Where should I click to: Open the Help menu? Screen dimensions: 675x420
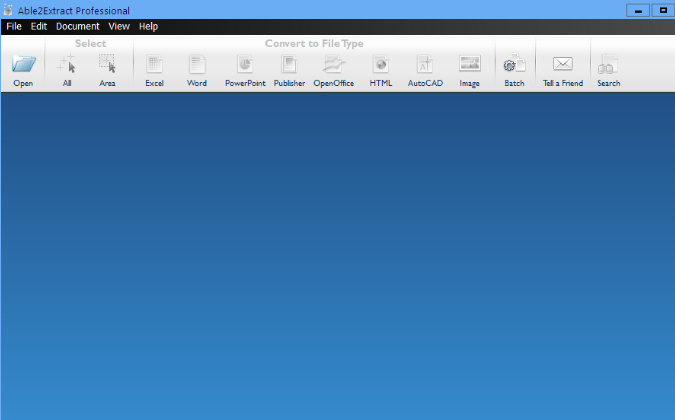[149, 26]
